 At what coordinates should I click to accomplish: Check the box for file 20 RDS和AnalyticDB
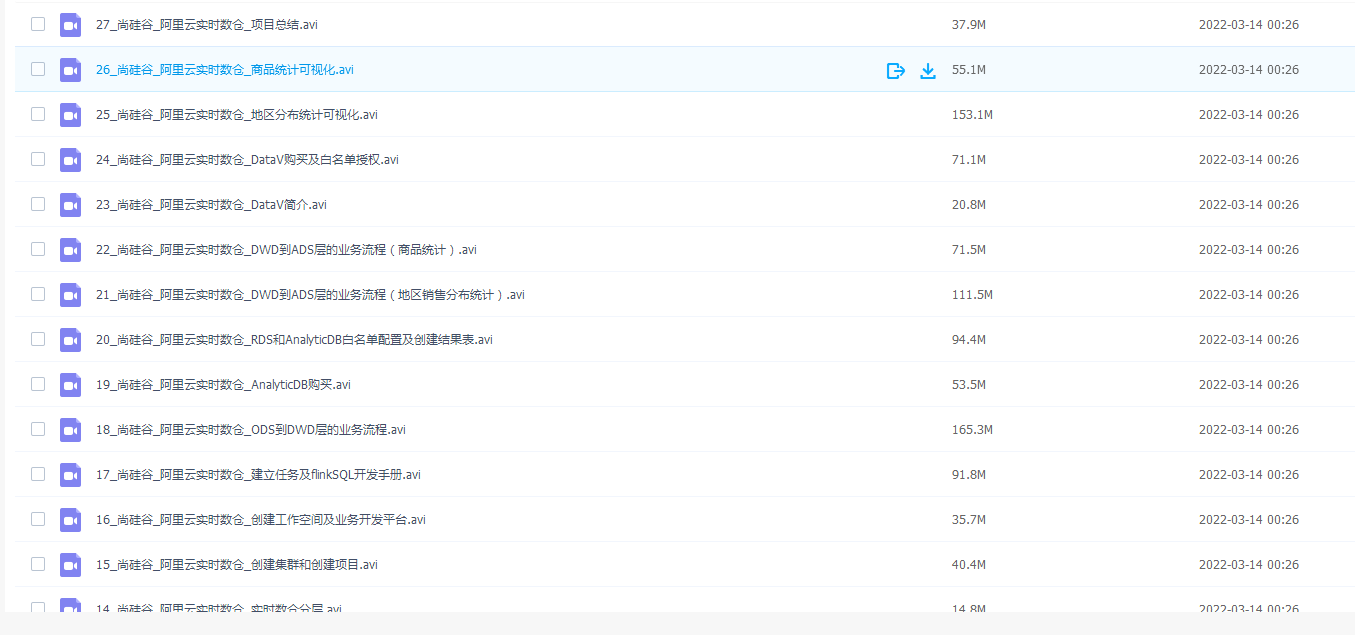[x=38, y=339]
